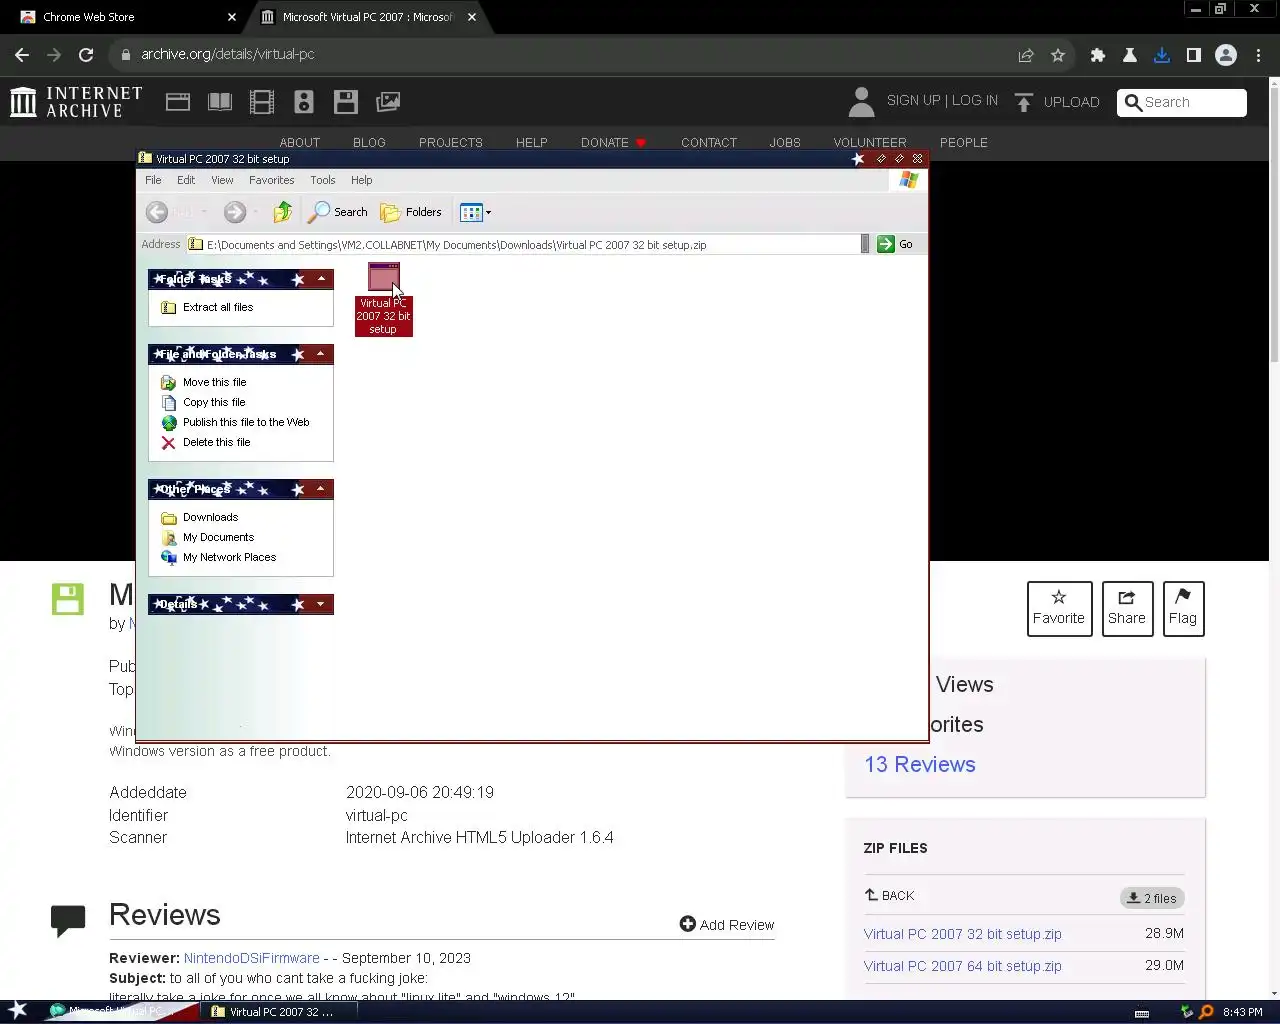Open the address bar dropdown arrow in Explorer

865,244
